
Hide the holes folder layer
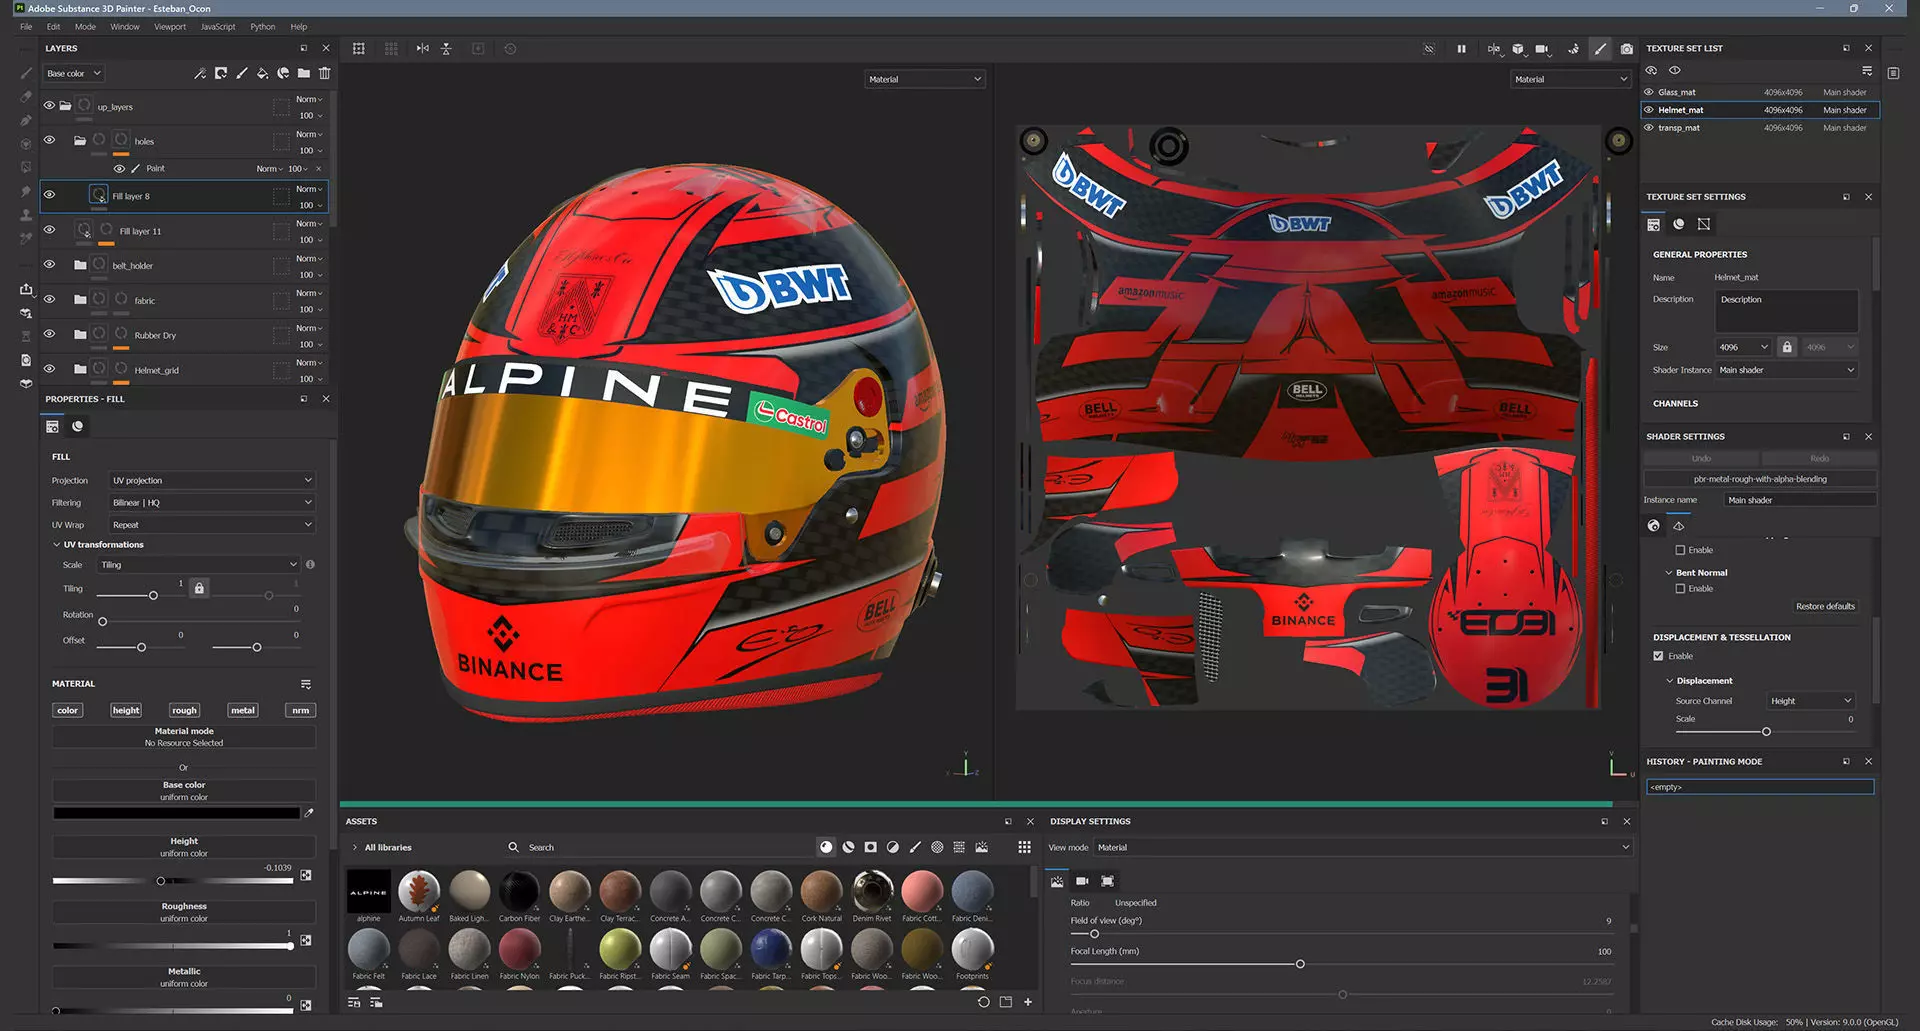(x=49, y=140)
